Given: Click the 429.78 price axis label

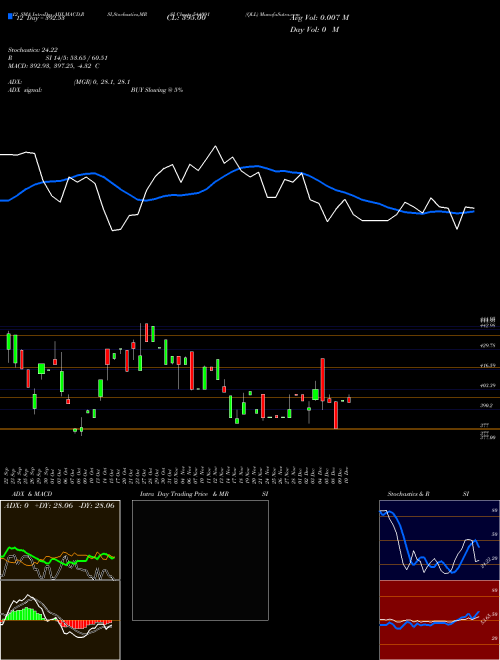Looking at the screenshot, I should [x=488, y=345].
